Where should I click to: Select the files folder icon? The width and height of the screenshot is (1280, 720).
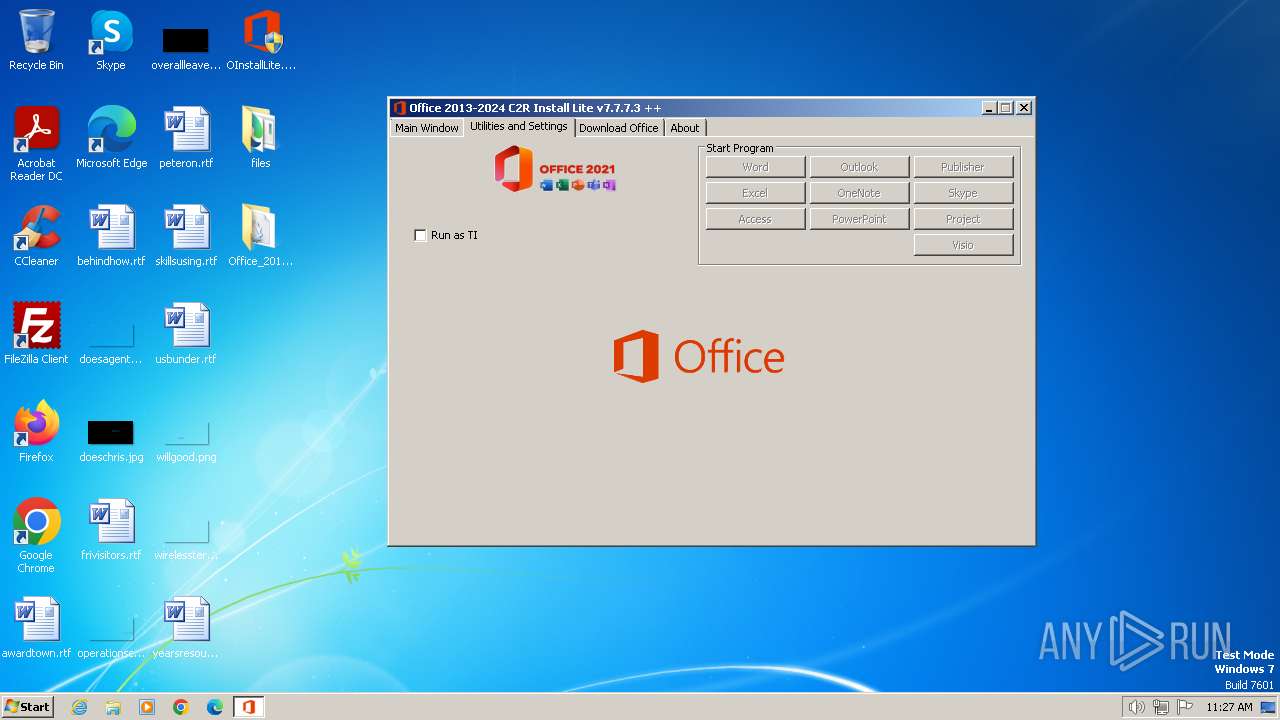261,138
